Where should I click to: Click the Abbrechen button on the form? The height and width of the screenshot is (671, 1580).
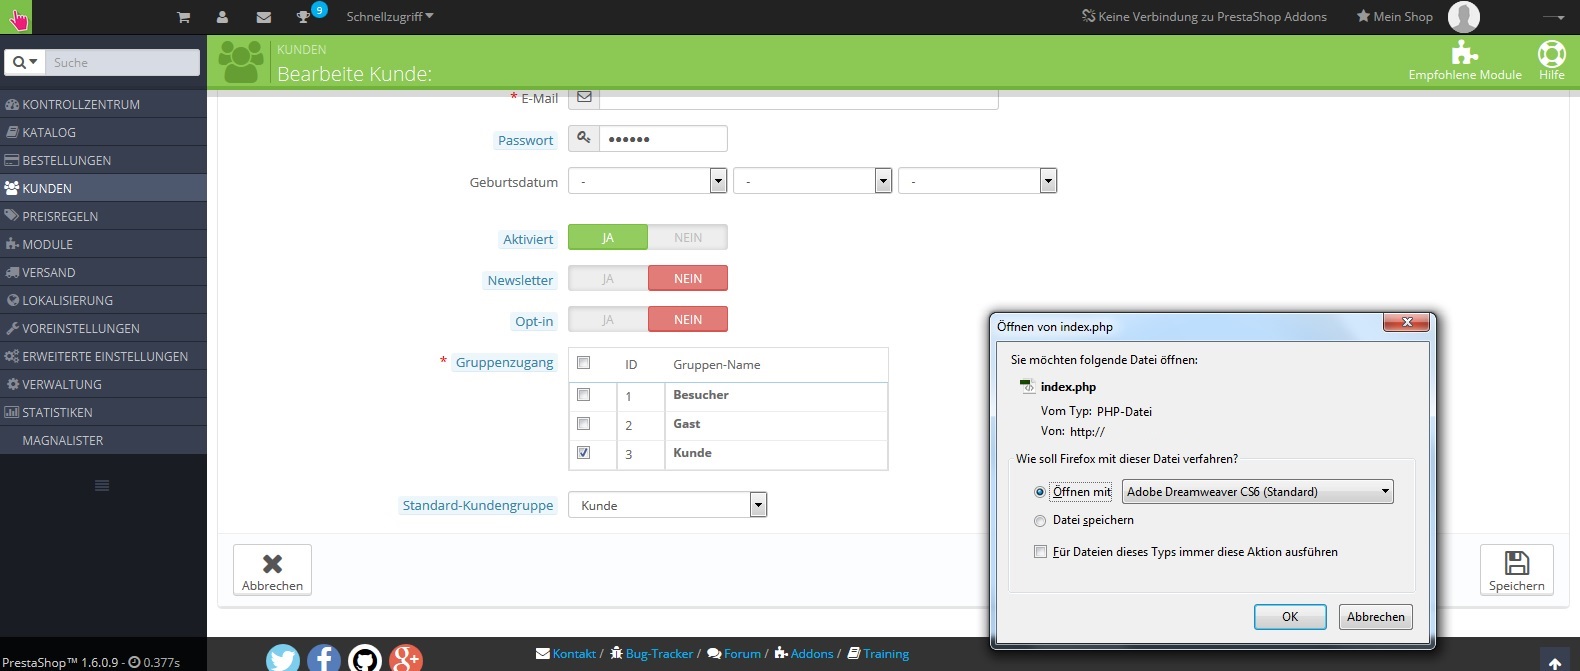coord(272,570)
